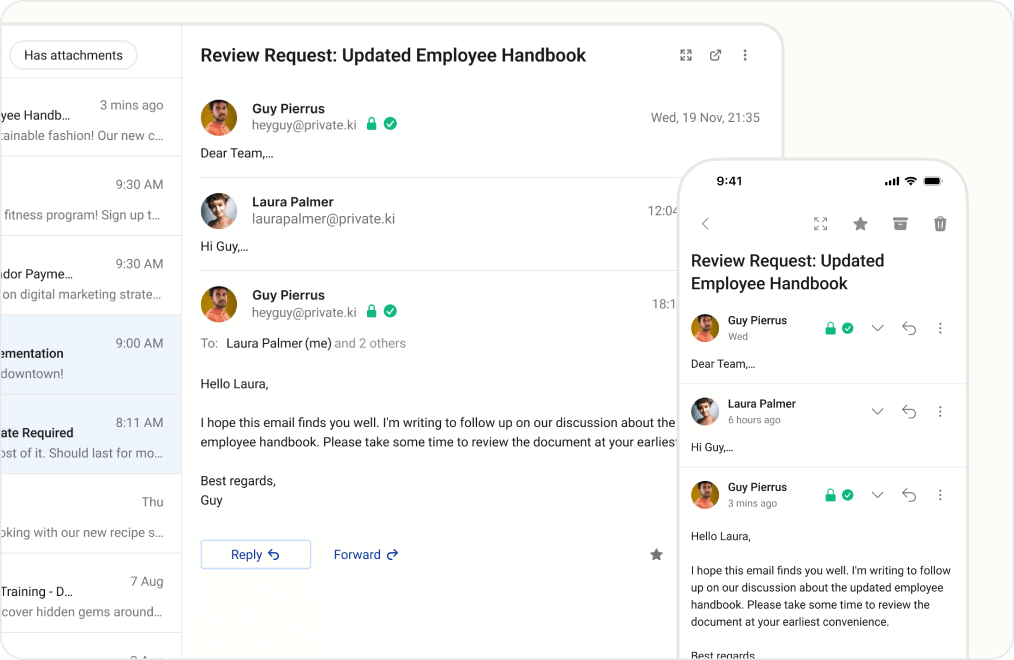Select the 9:00 AM email in list
Image resolution: width=1014 pixels, height=660 pixels.
click(90, 355)
